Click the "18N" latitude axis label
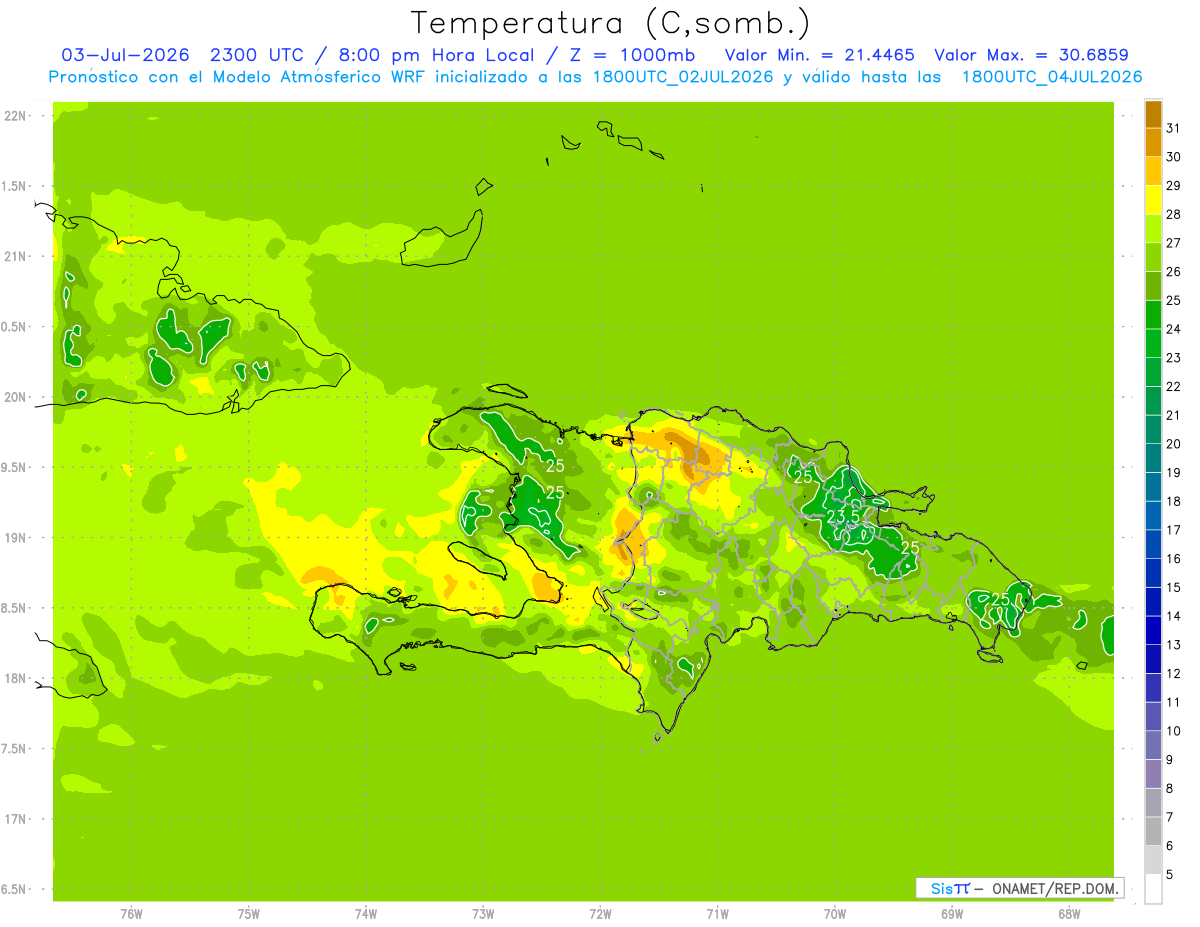This screenshot has width=1200, height=927. coord(14,678)
